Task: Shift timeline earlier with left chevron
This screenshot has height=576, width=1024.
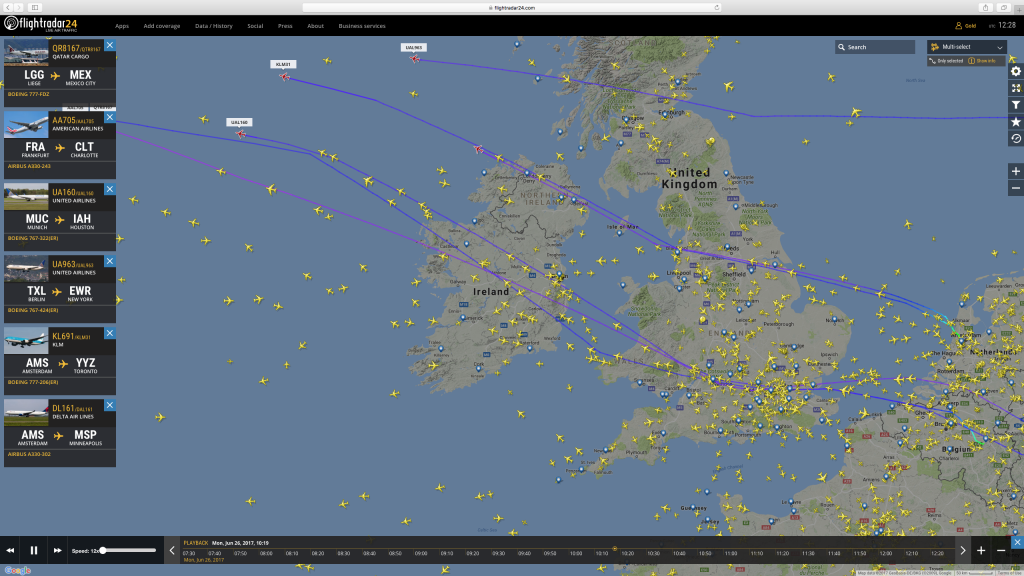Action: point(172,551)
